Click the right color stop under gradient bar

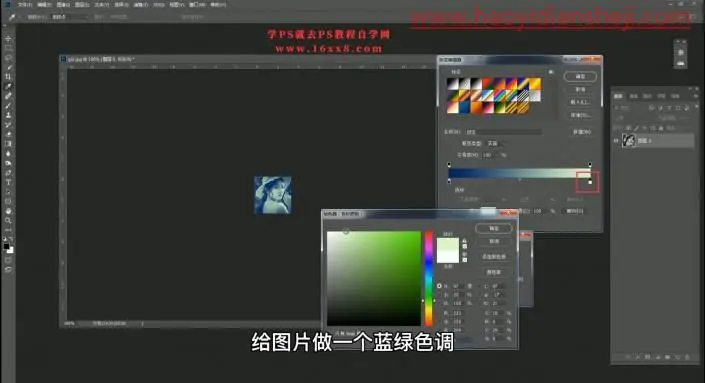[x=590, y=182]
